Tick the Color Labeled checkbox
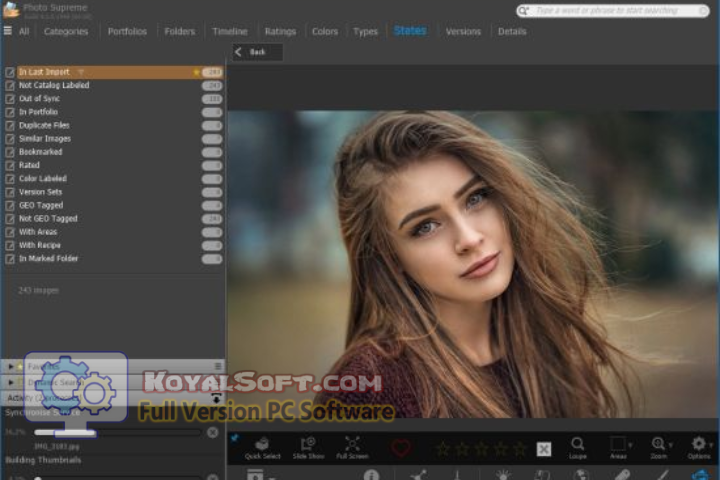 click(10, 179)
